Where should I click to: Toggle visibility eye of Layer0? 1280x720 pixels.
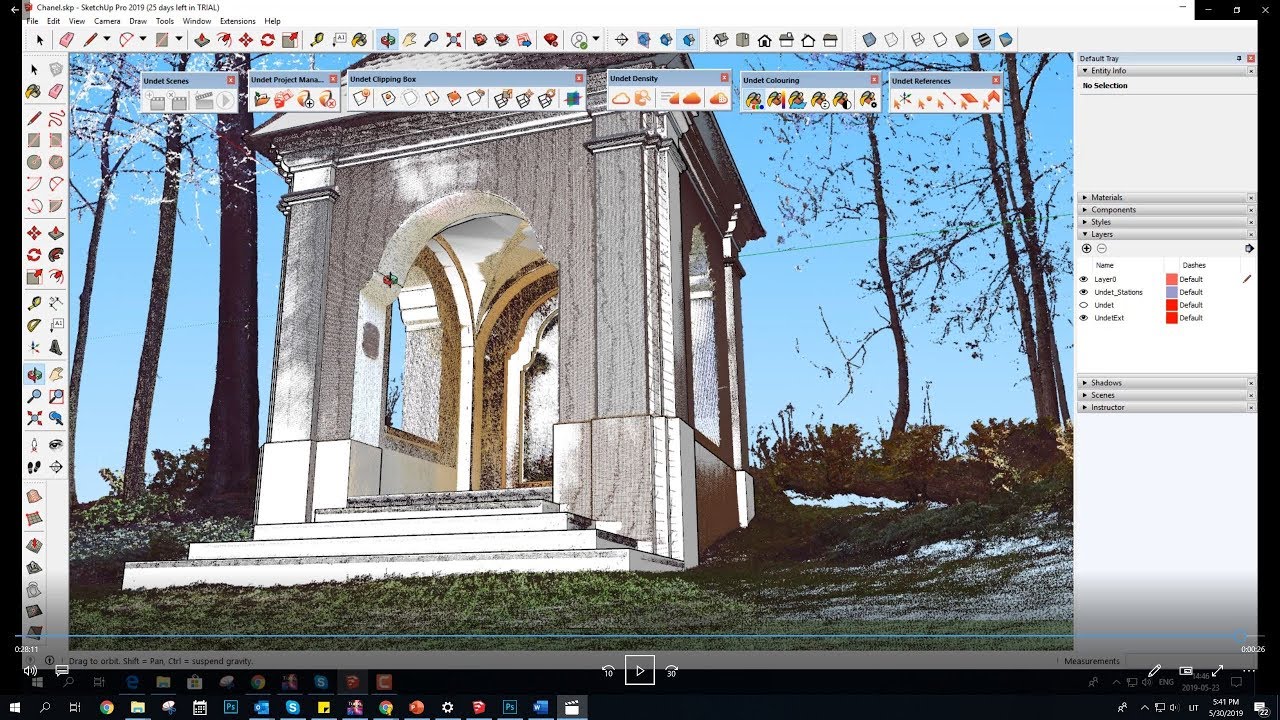point(1084,279)
